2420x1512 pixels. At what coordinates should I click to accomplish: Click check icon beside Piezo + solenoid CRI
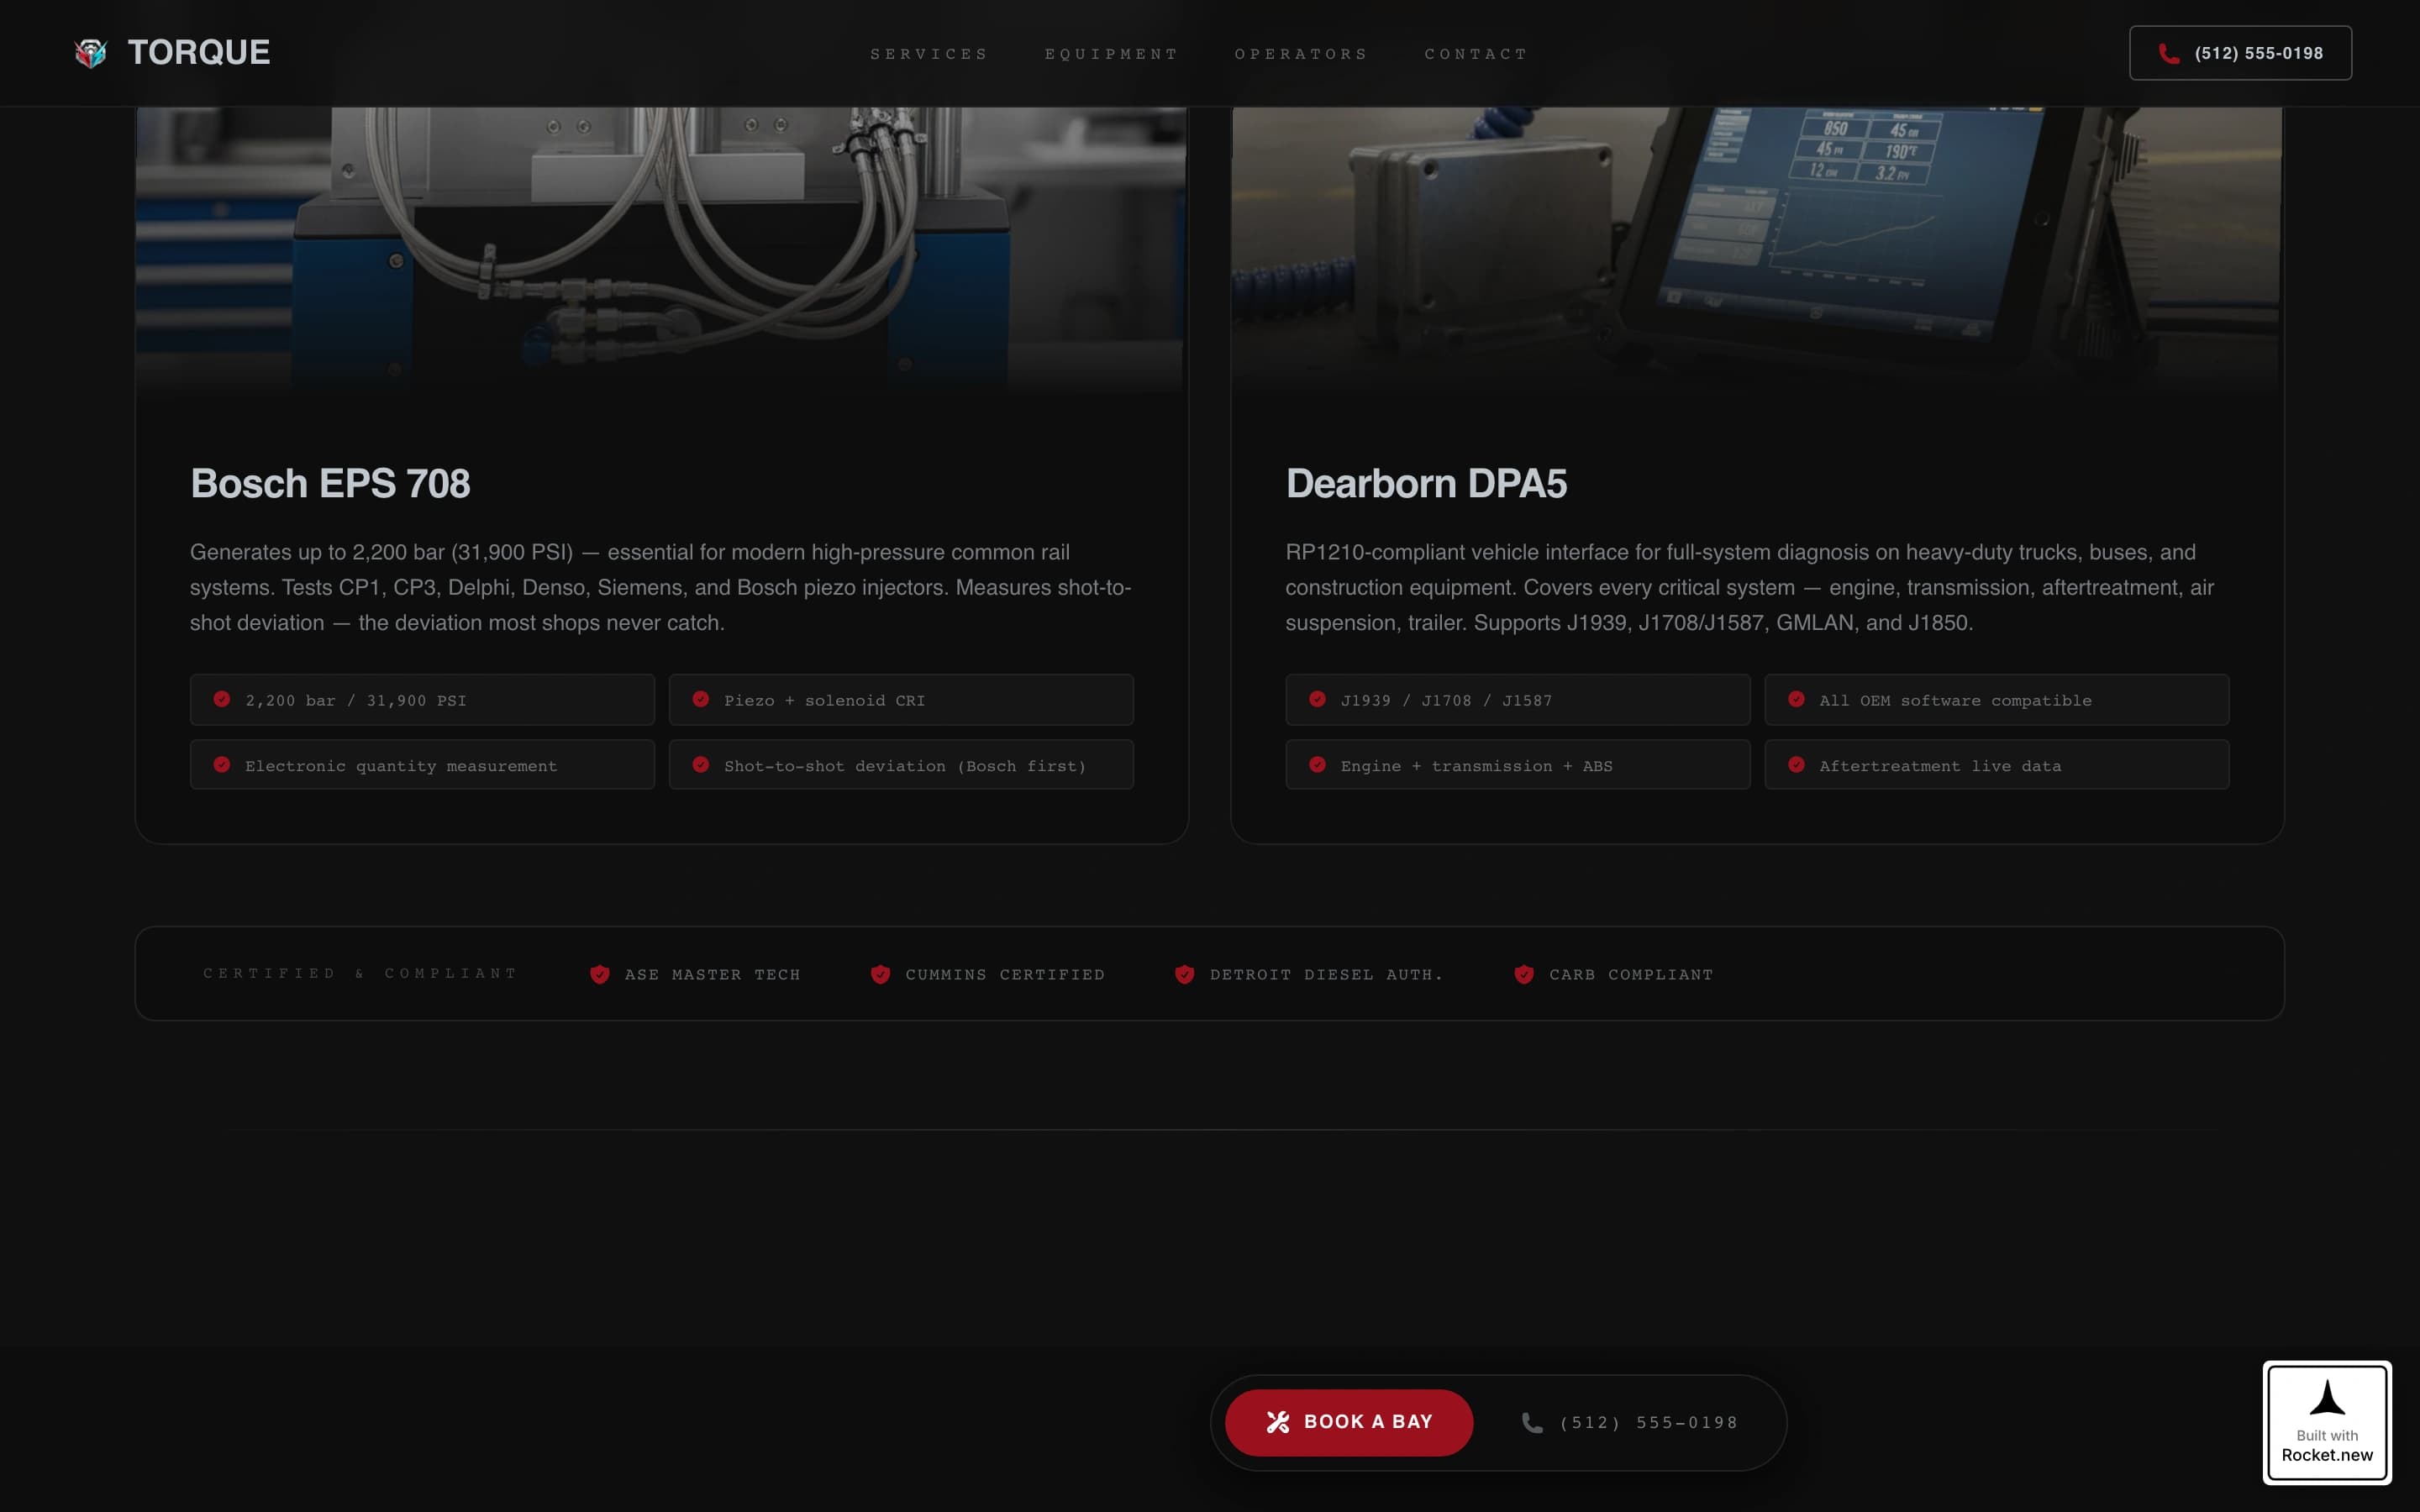point(701,699)
